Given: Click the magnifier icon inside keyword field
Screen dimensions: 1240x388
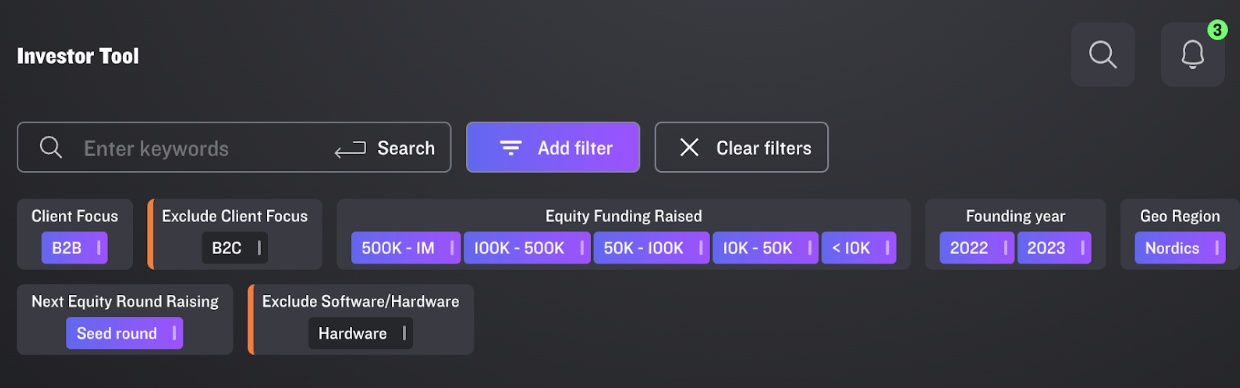Looking at the screenshot, I should 51,148.
